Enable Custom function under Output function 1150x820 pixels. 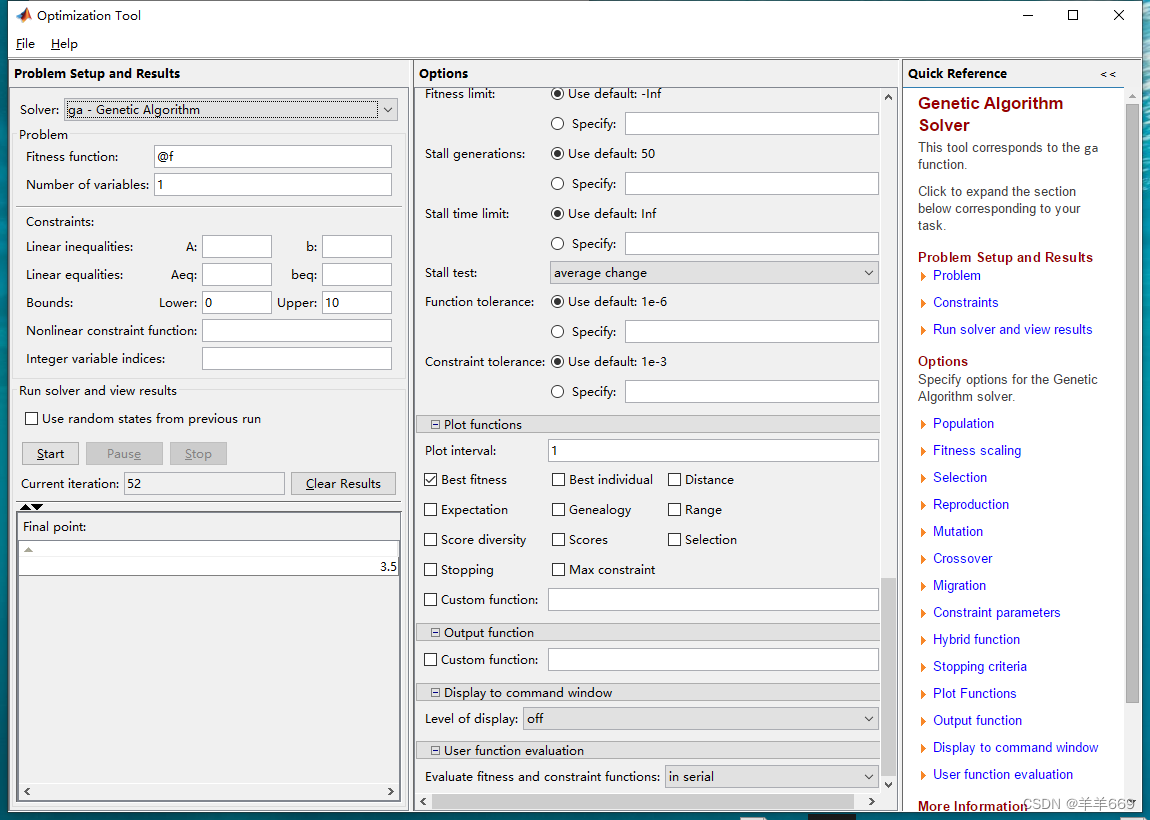tap(431, 660)
